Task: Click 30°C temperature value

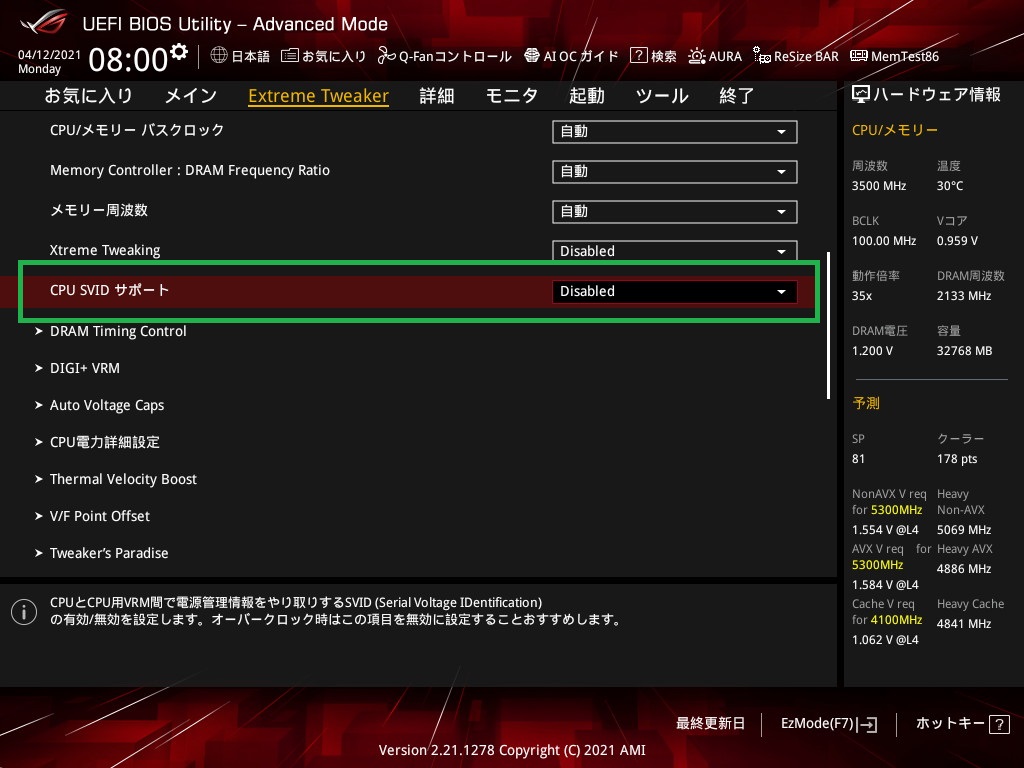Action: pyautogui.click(x=950, y=186)
